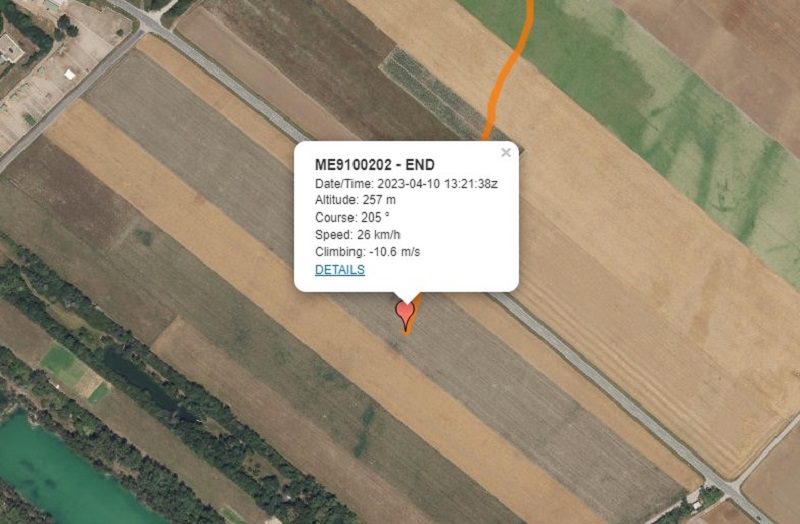Click the popup's pointer tail above marker
Screen dimensions: 800x524
coord(407,297)
